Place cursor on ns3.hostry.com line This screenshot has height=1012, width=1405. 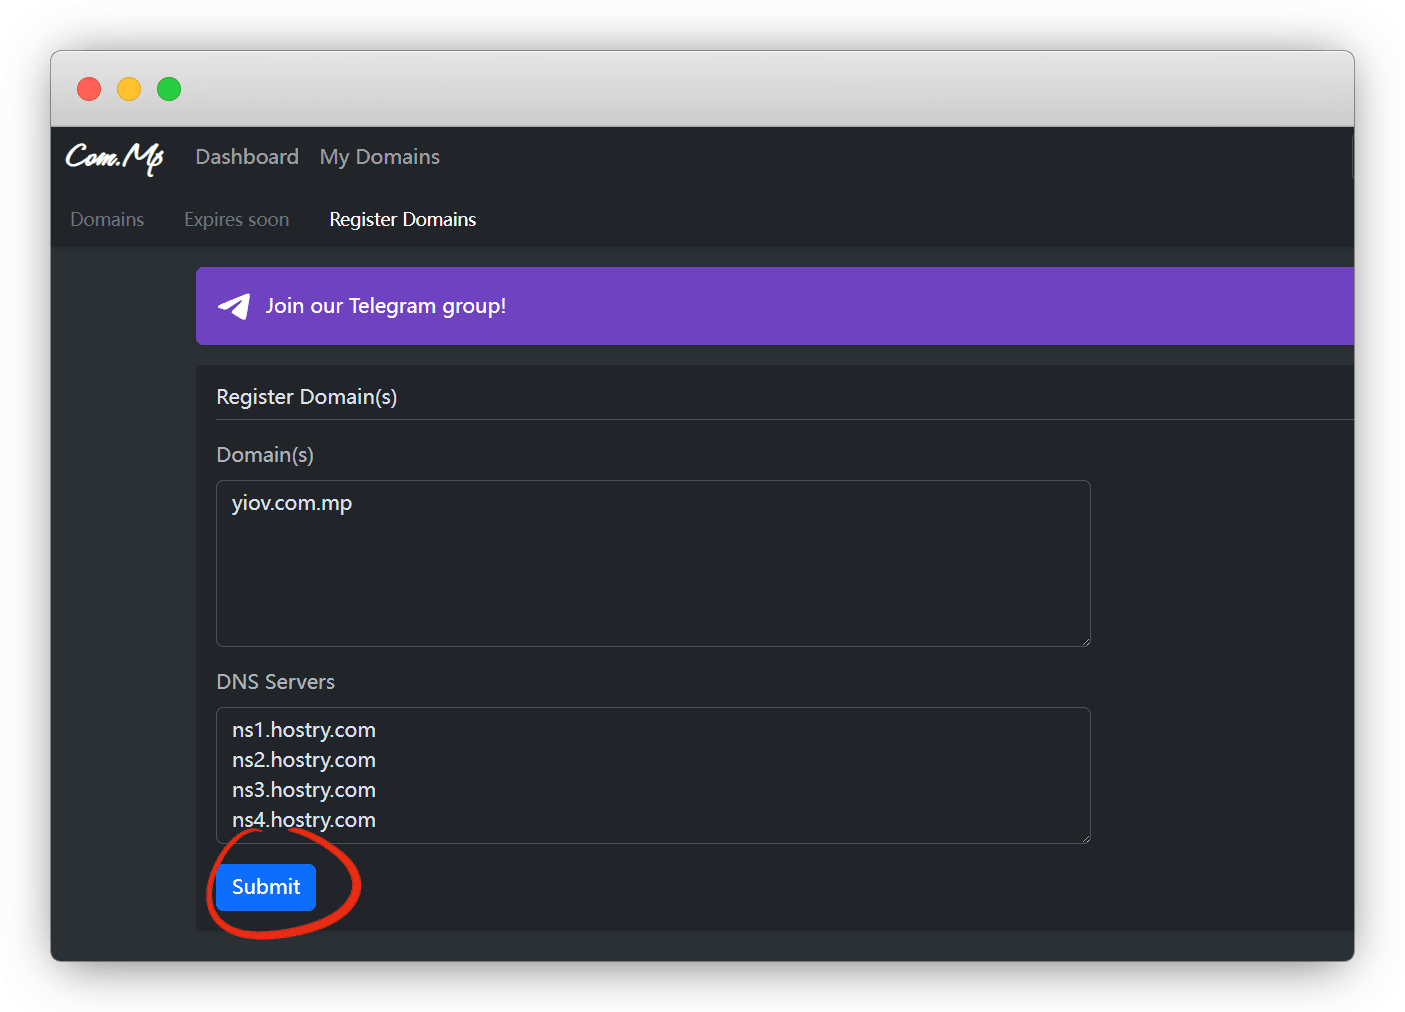[304, 790]
